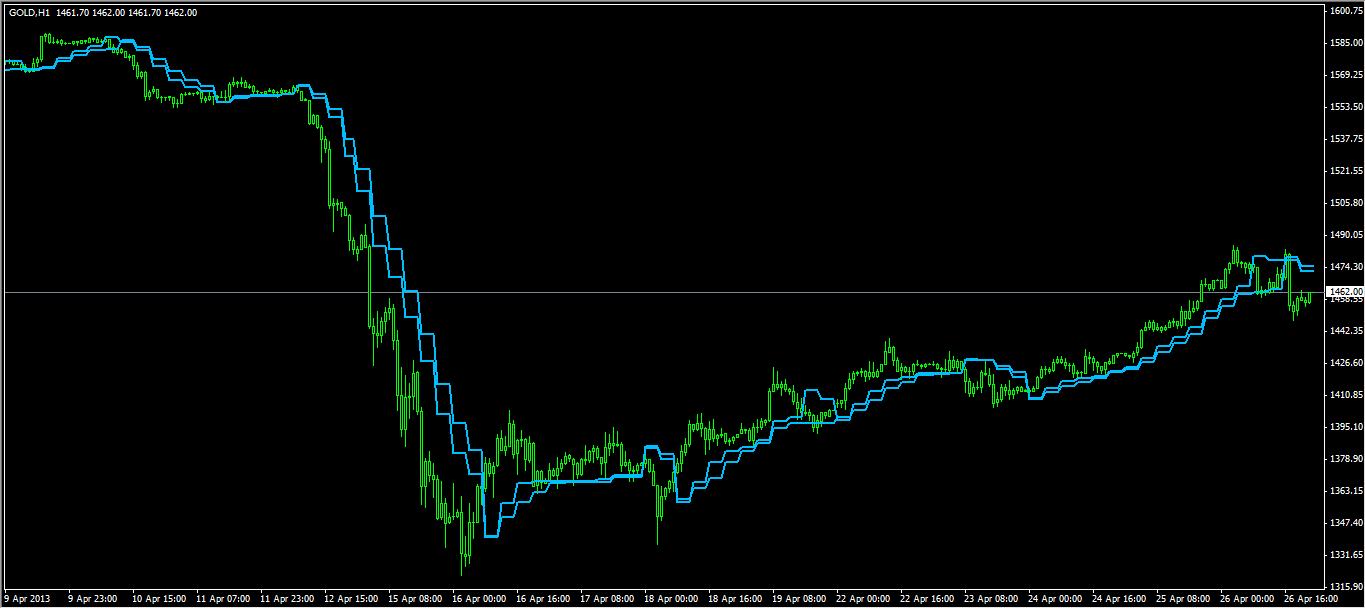The image size is (1365, 609).
Task: Click the 16 Apr 00:00 time label
Action: click(x=478, y=599)
